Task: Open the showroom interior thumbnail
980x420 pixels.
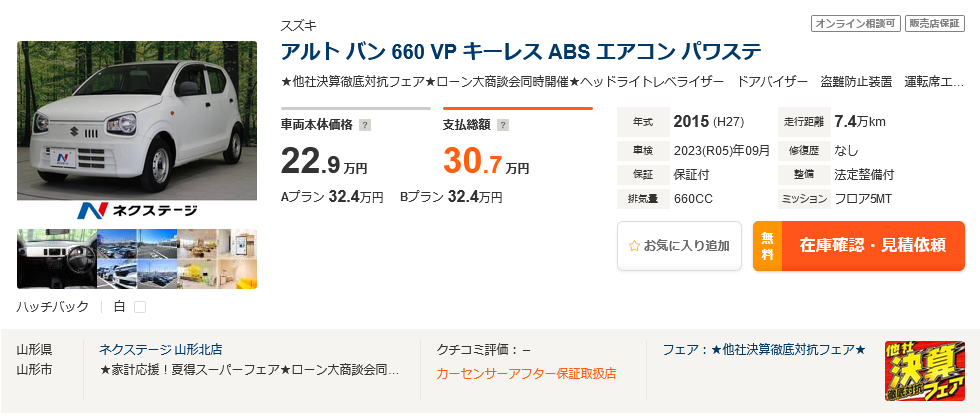Action: click(216, 259)
